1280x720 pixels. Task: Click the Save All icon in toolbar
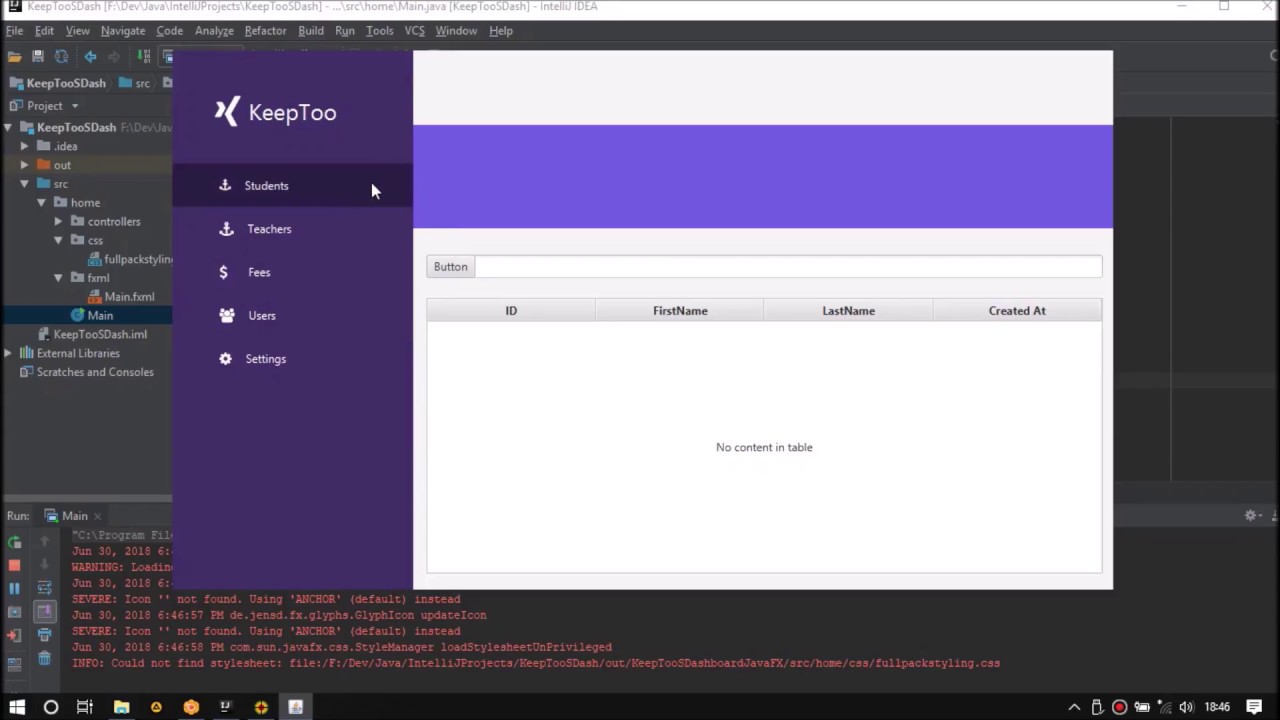coord(38,57)
